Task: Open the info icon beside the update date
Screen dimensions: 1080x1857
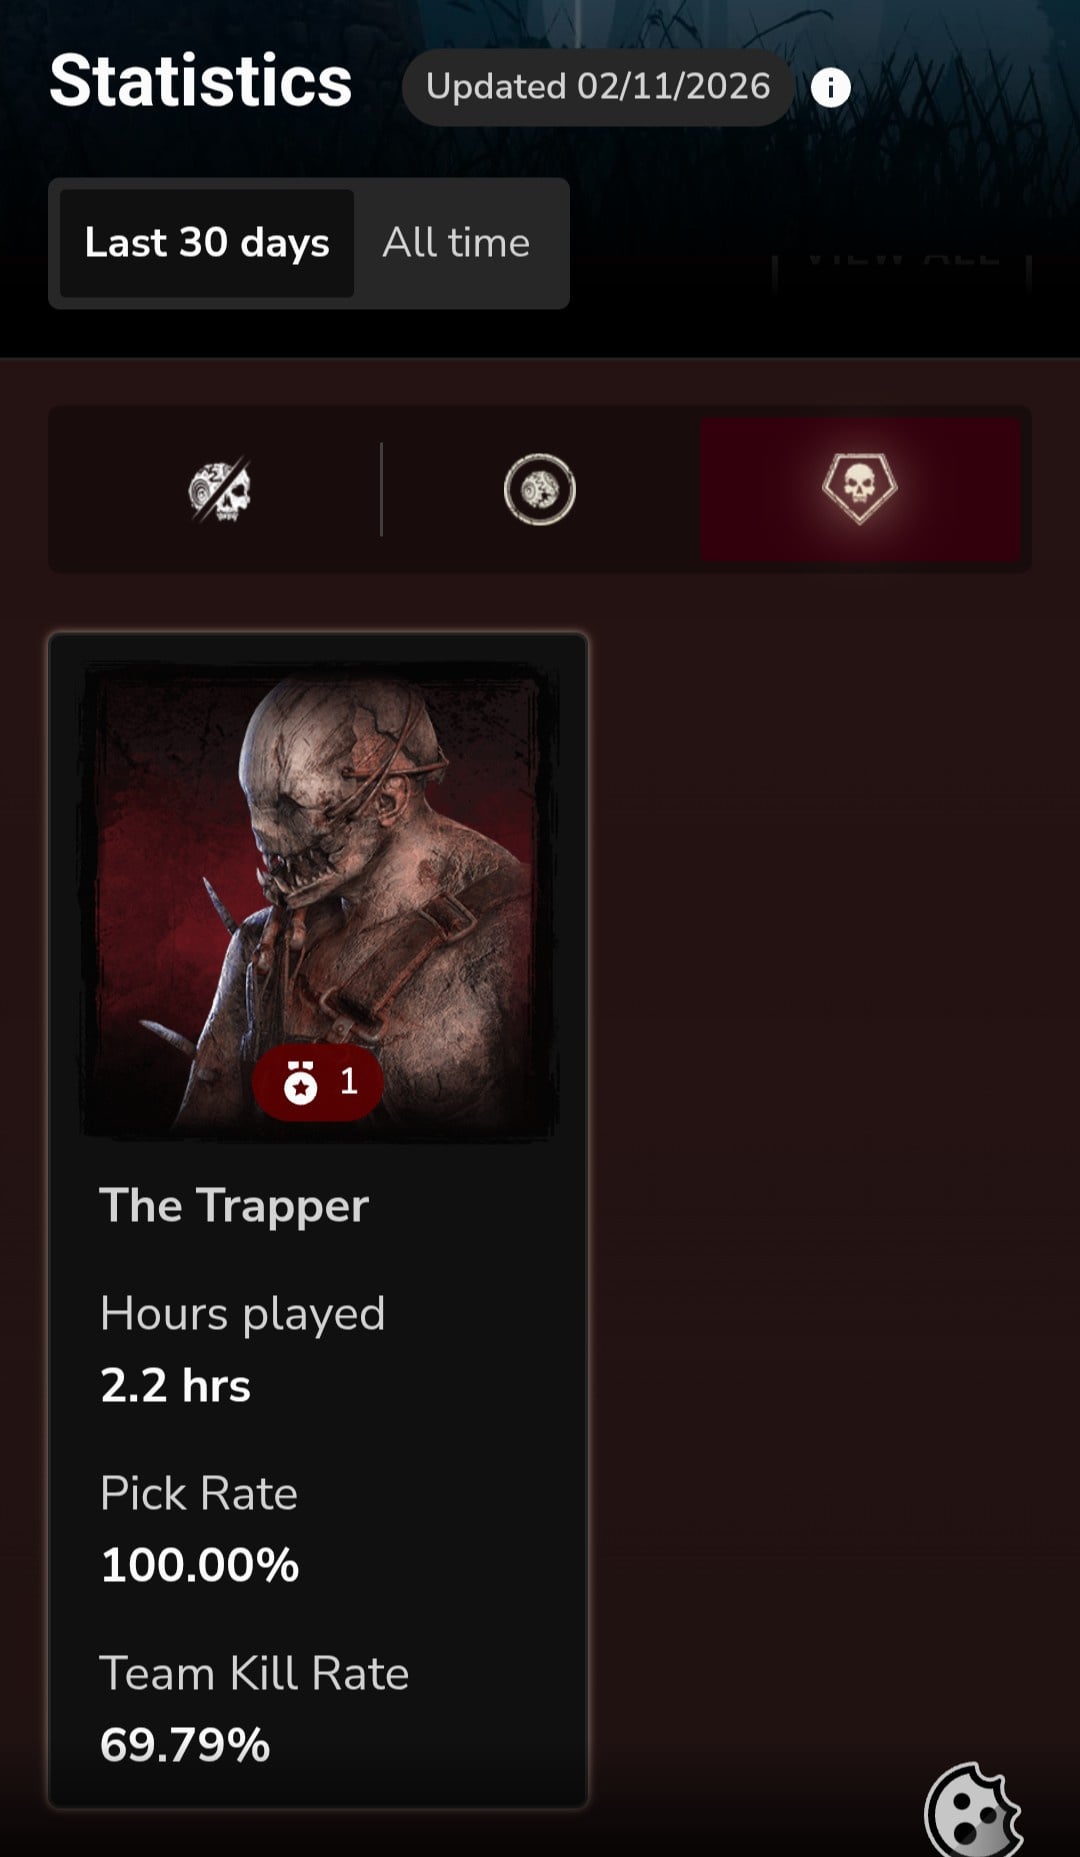Action: coord(830,88)
